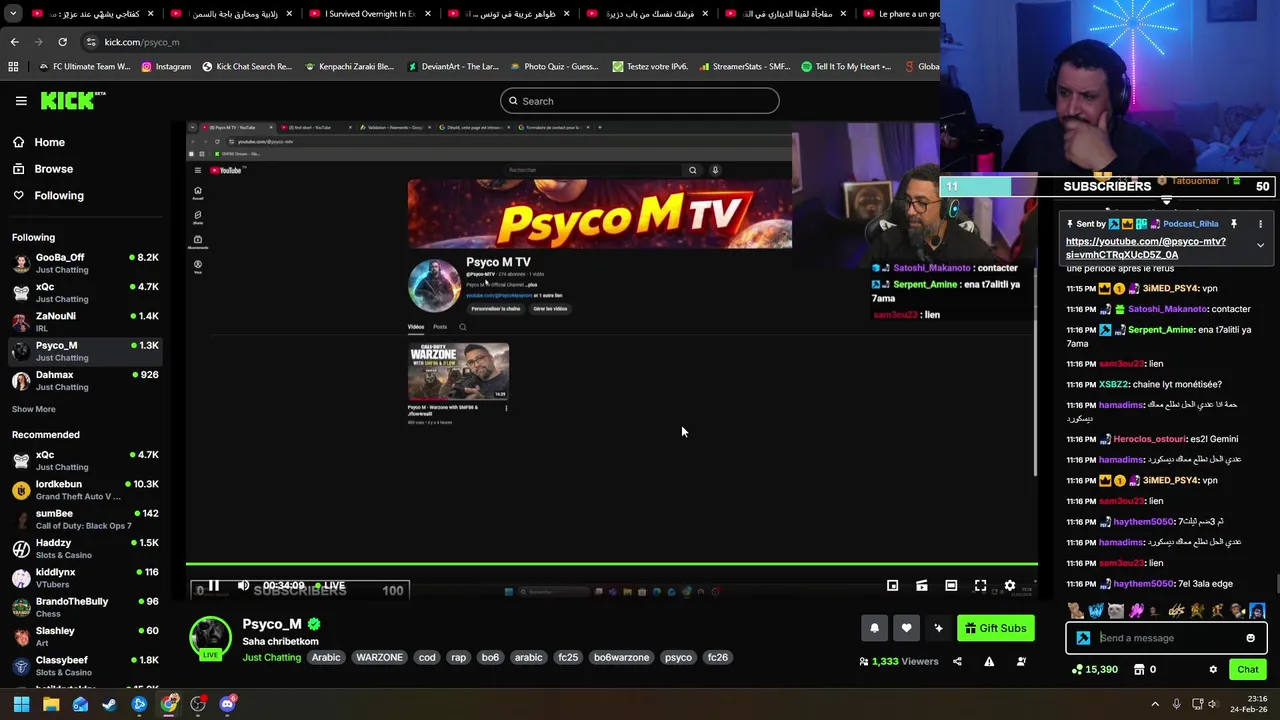Toggle theater mode

[951, 586]
